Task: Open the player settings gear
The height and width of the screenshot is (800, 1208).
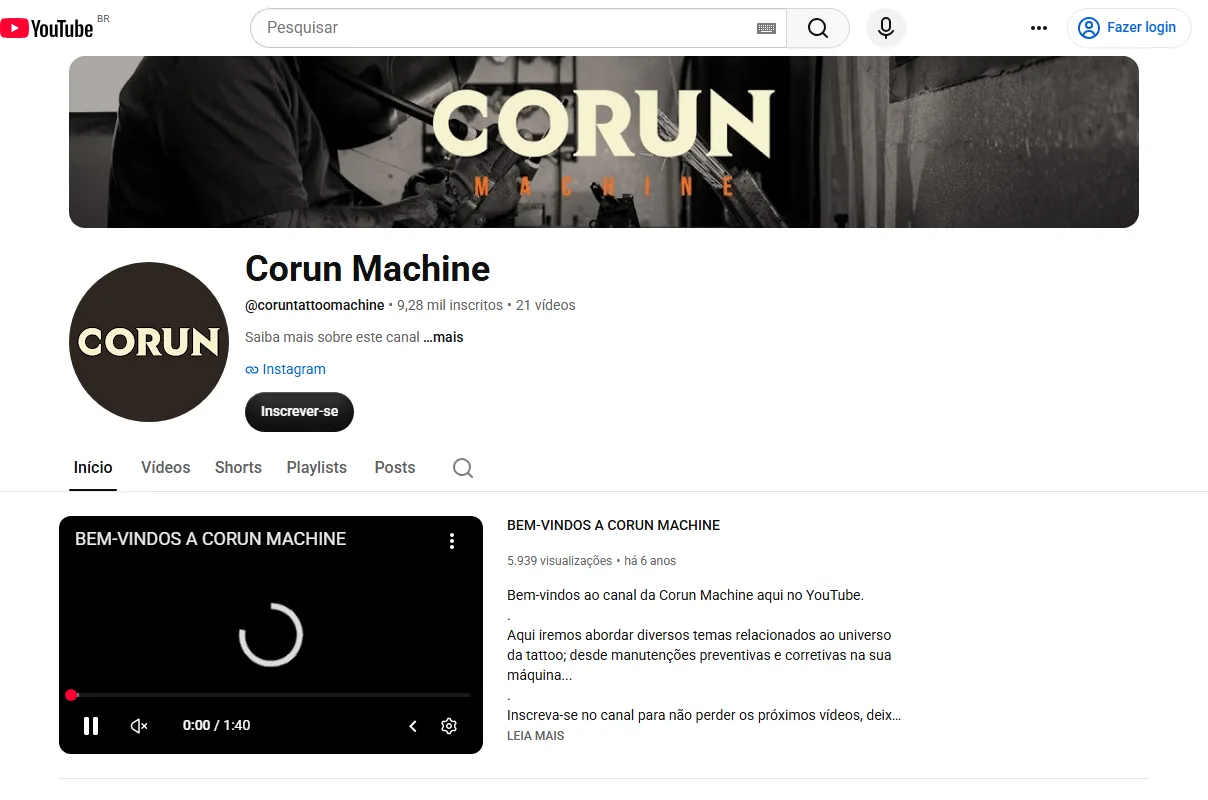Action: tap(449, 726)
